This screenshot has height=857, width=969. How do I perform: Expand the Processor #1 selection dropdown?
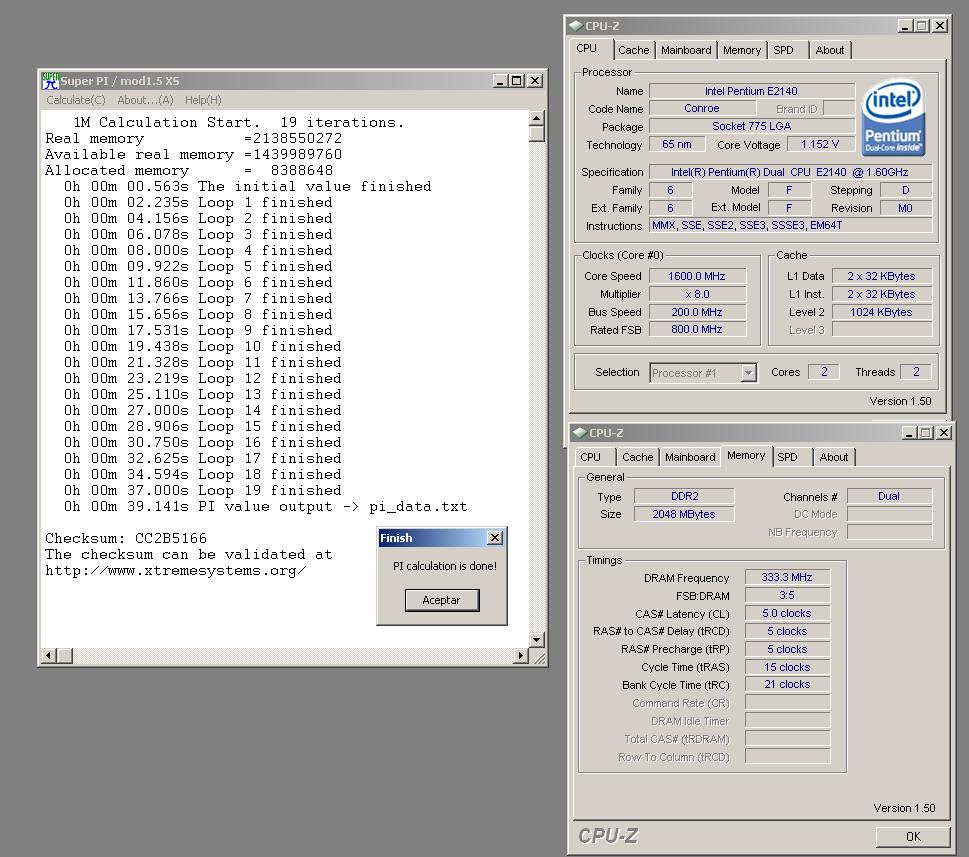tap(748, 373)
